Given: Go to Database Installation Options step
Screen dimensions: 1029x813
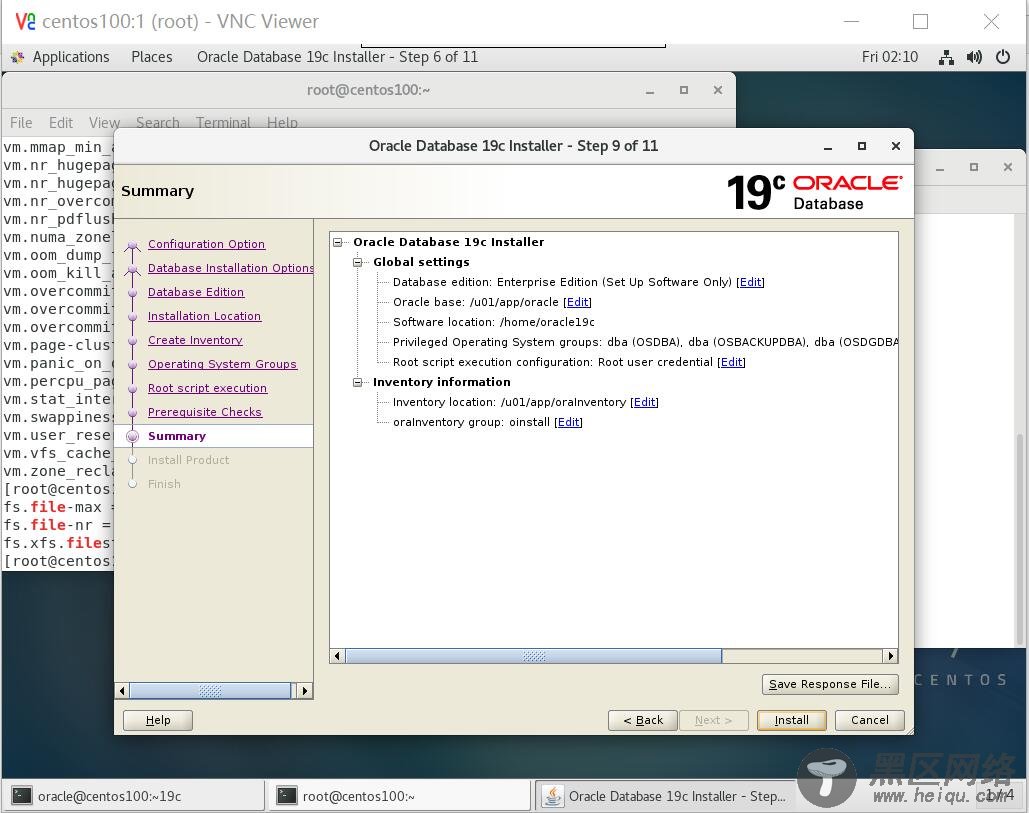Looking at the screenshot, I should pyautogui.click(x=230, y=268).
